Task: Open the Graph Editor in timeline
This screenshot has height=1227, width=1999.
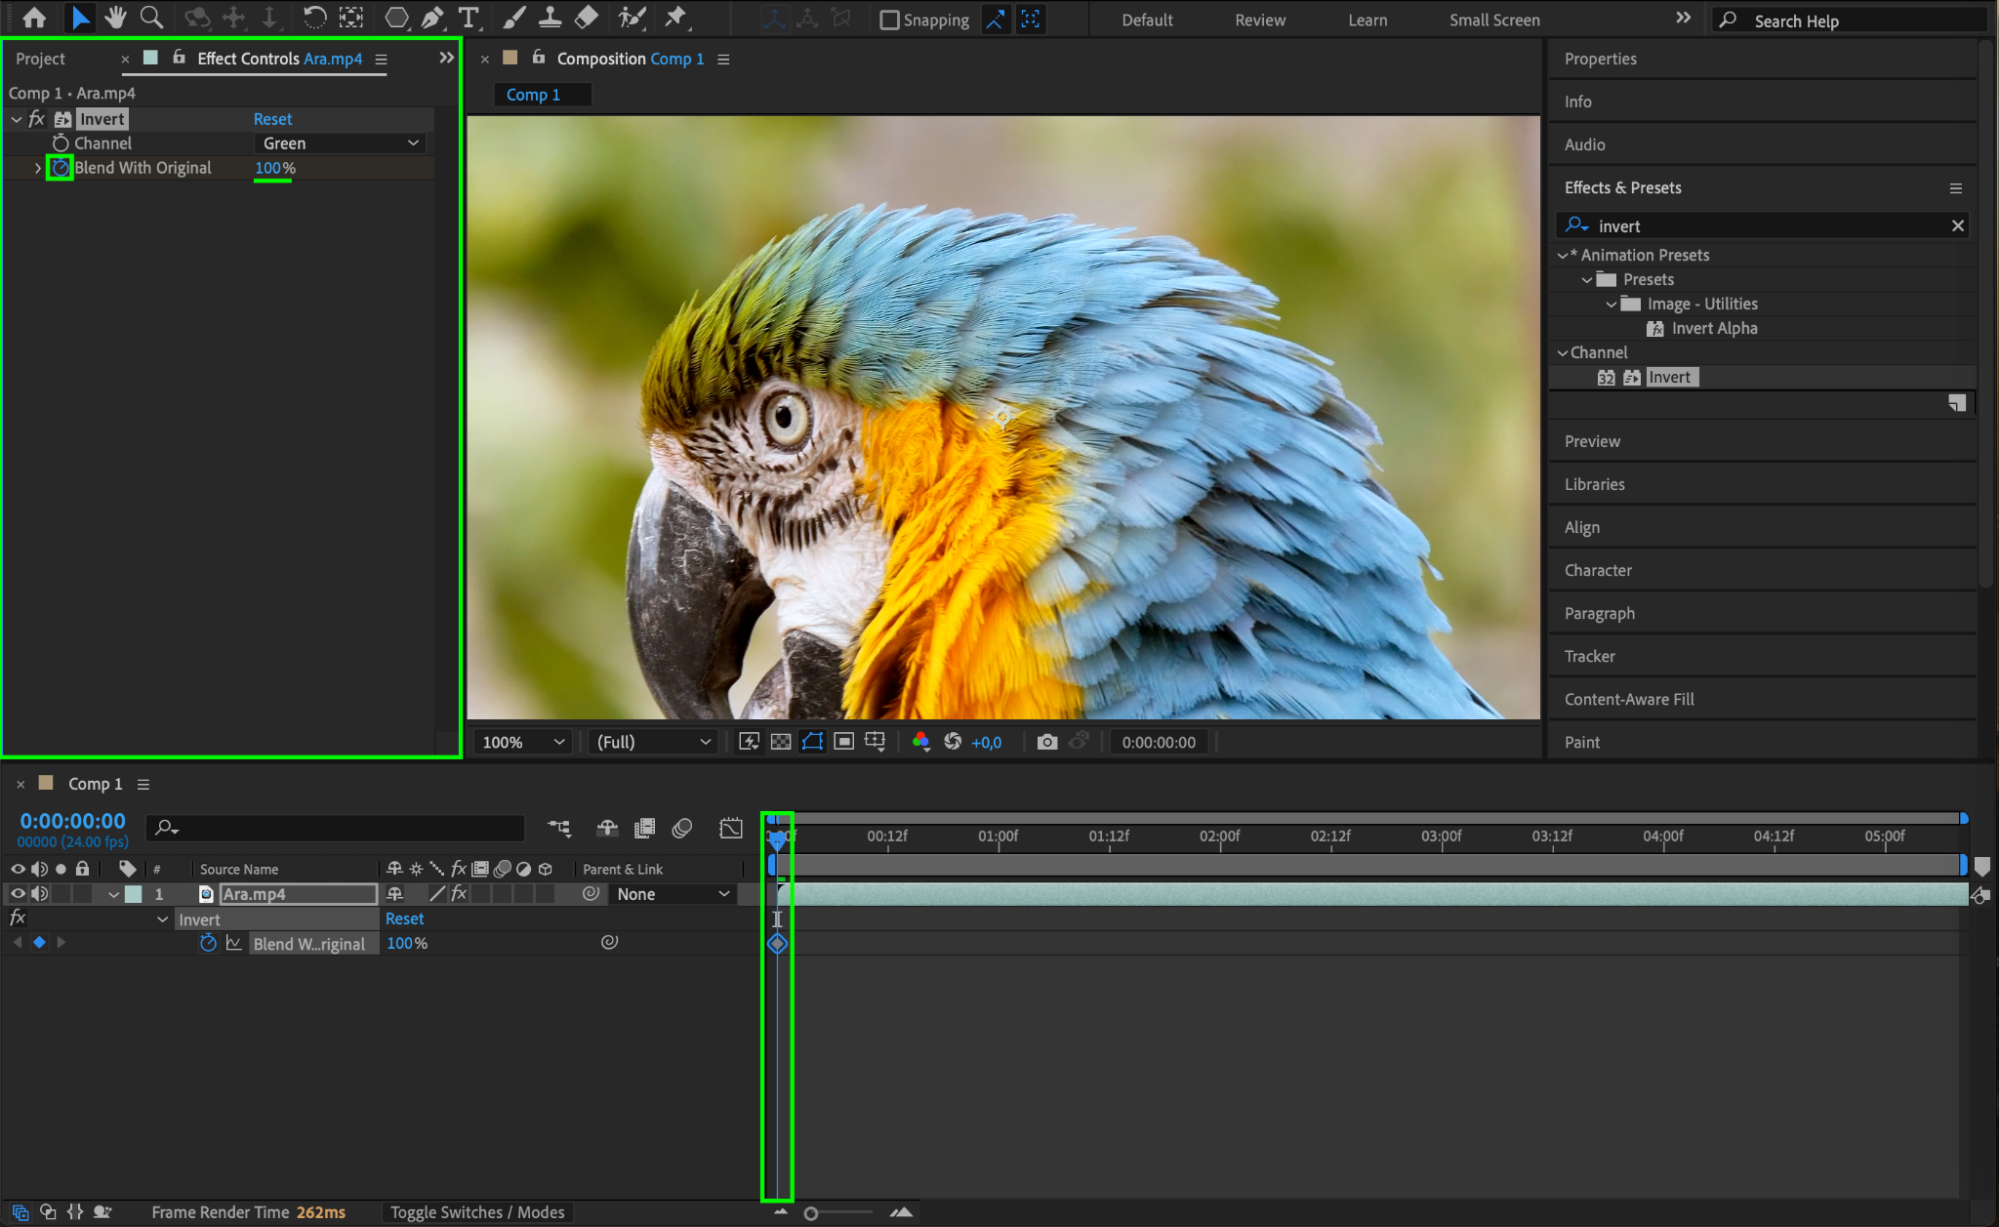Action: (x=731, y=828)
